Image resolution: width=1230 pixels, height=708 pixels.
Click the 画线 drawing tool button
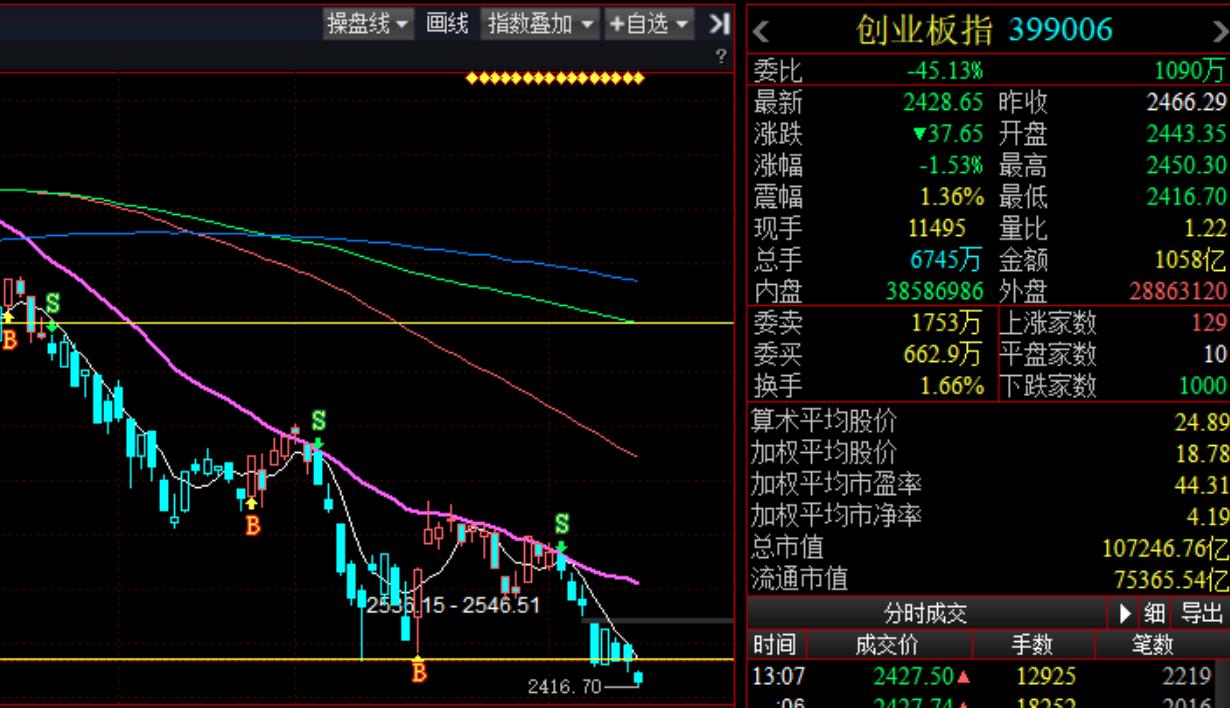pyautogui.click(x=447, y=24)
